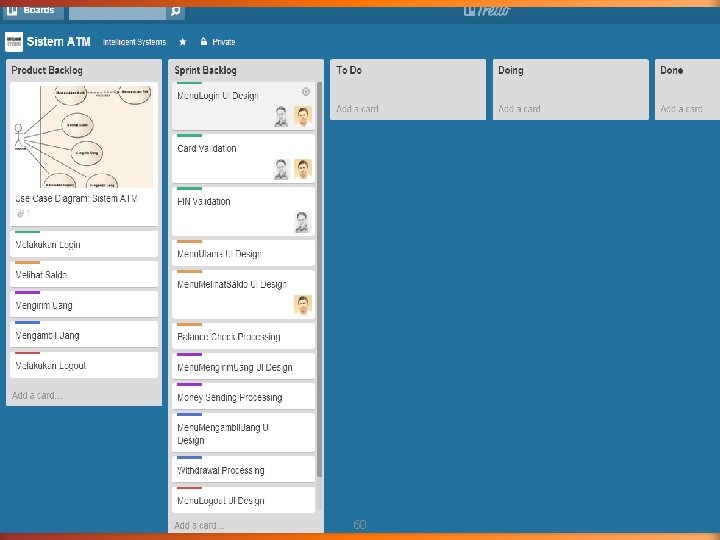Click member avatar on PIN Validation card
Screen dimensions: 720x540
[x=302, y=222]
